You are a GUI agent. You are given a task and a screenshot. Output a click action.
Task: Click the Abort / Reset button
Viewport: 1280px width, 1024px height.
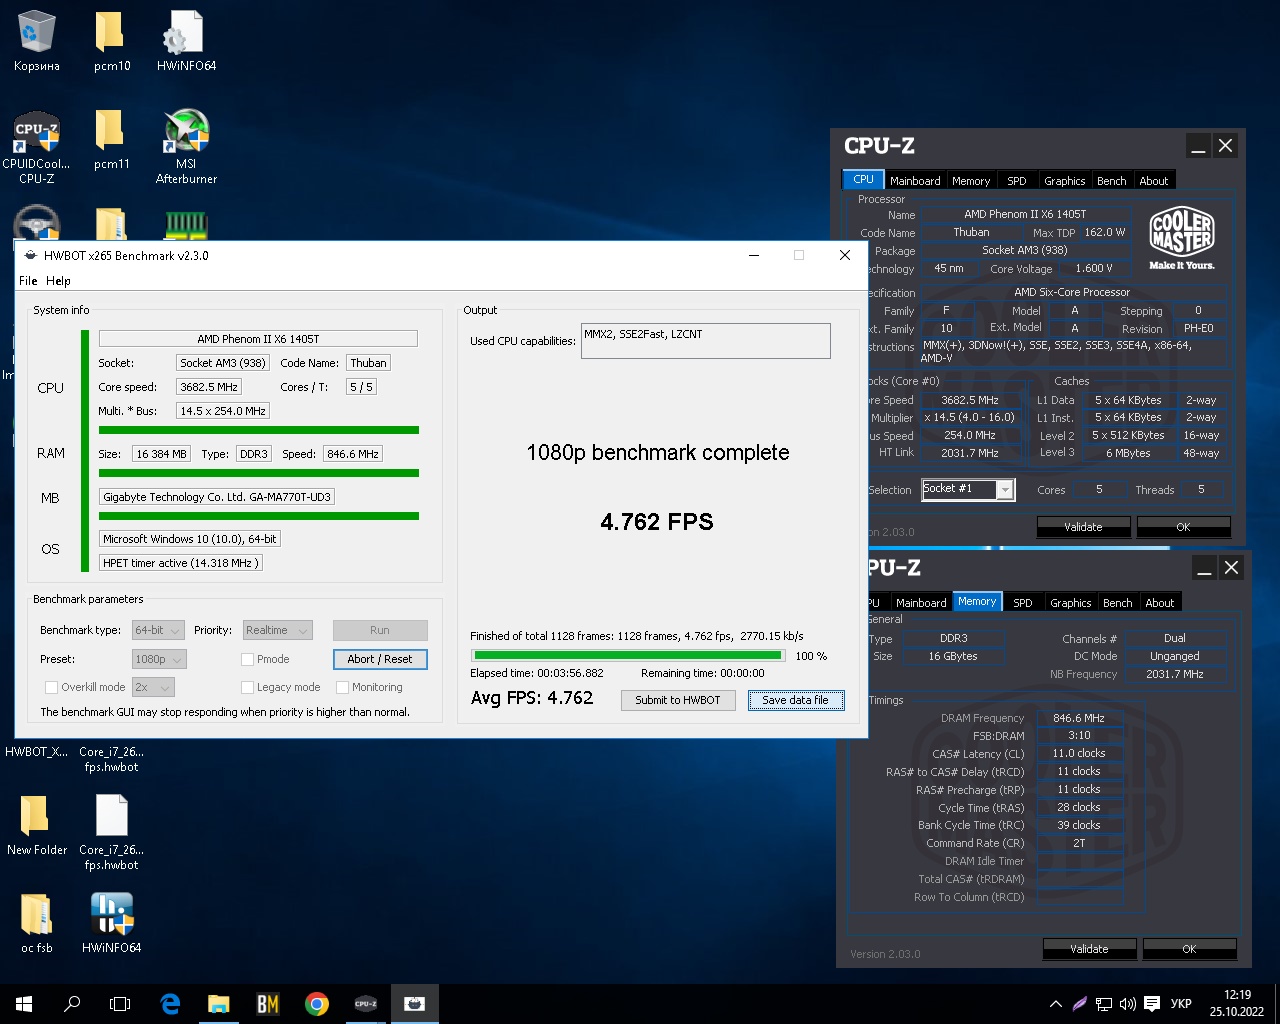pyautogui.click(x=380, y=659)
